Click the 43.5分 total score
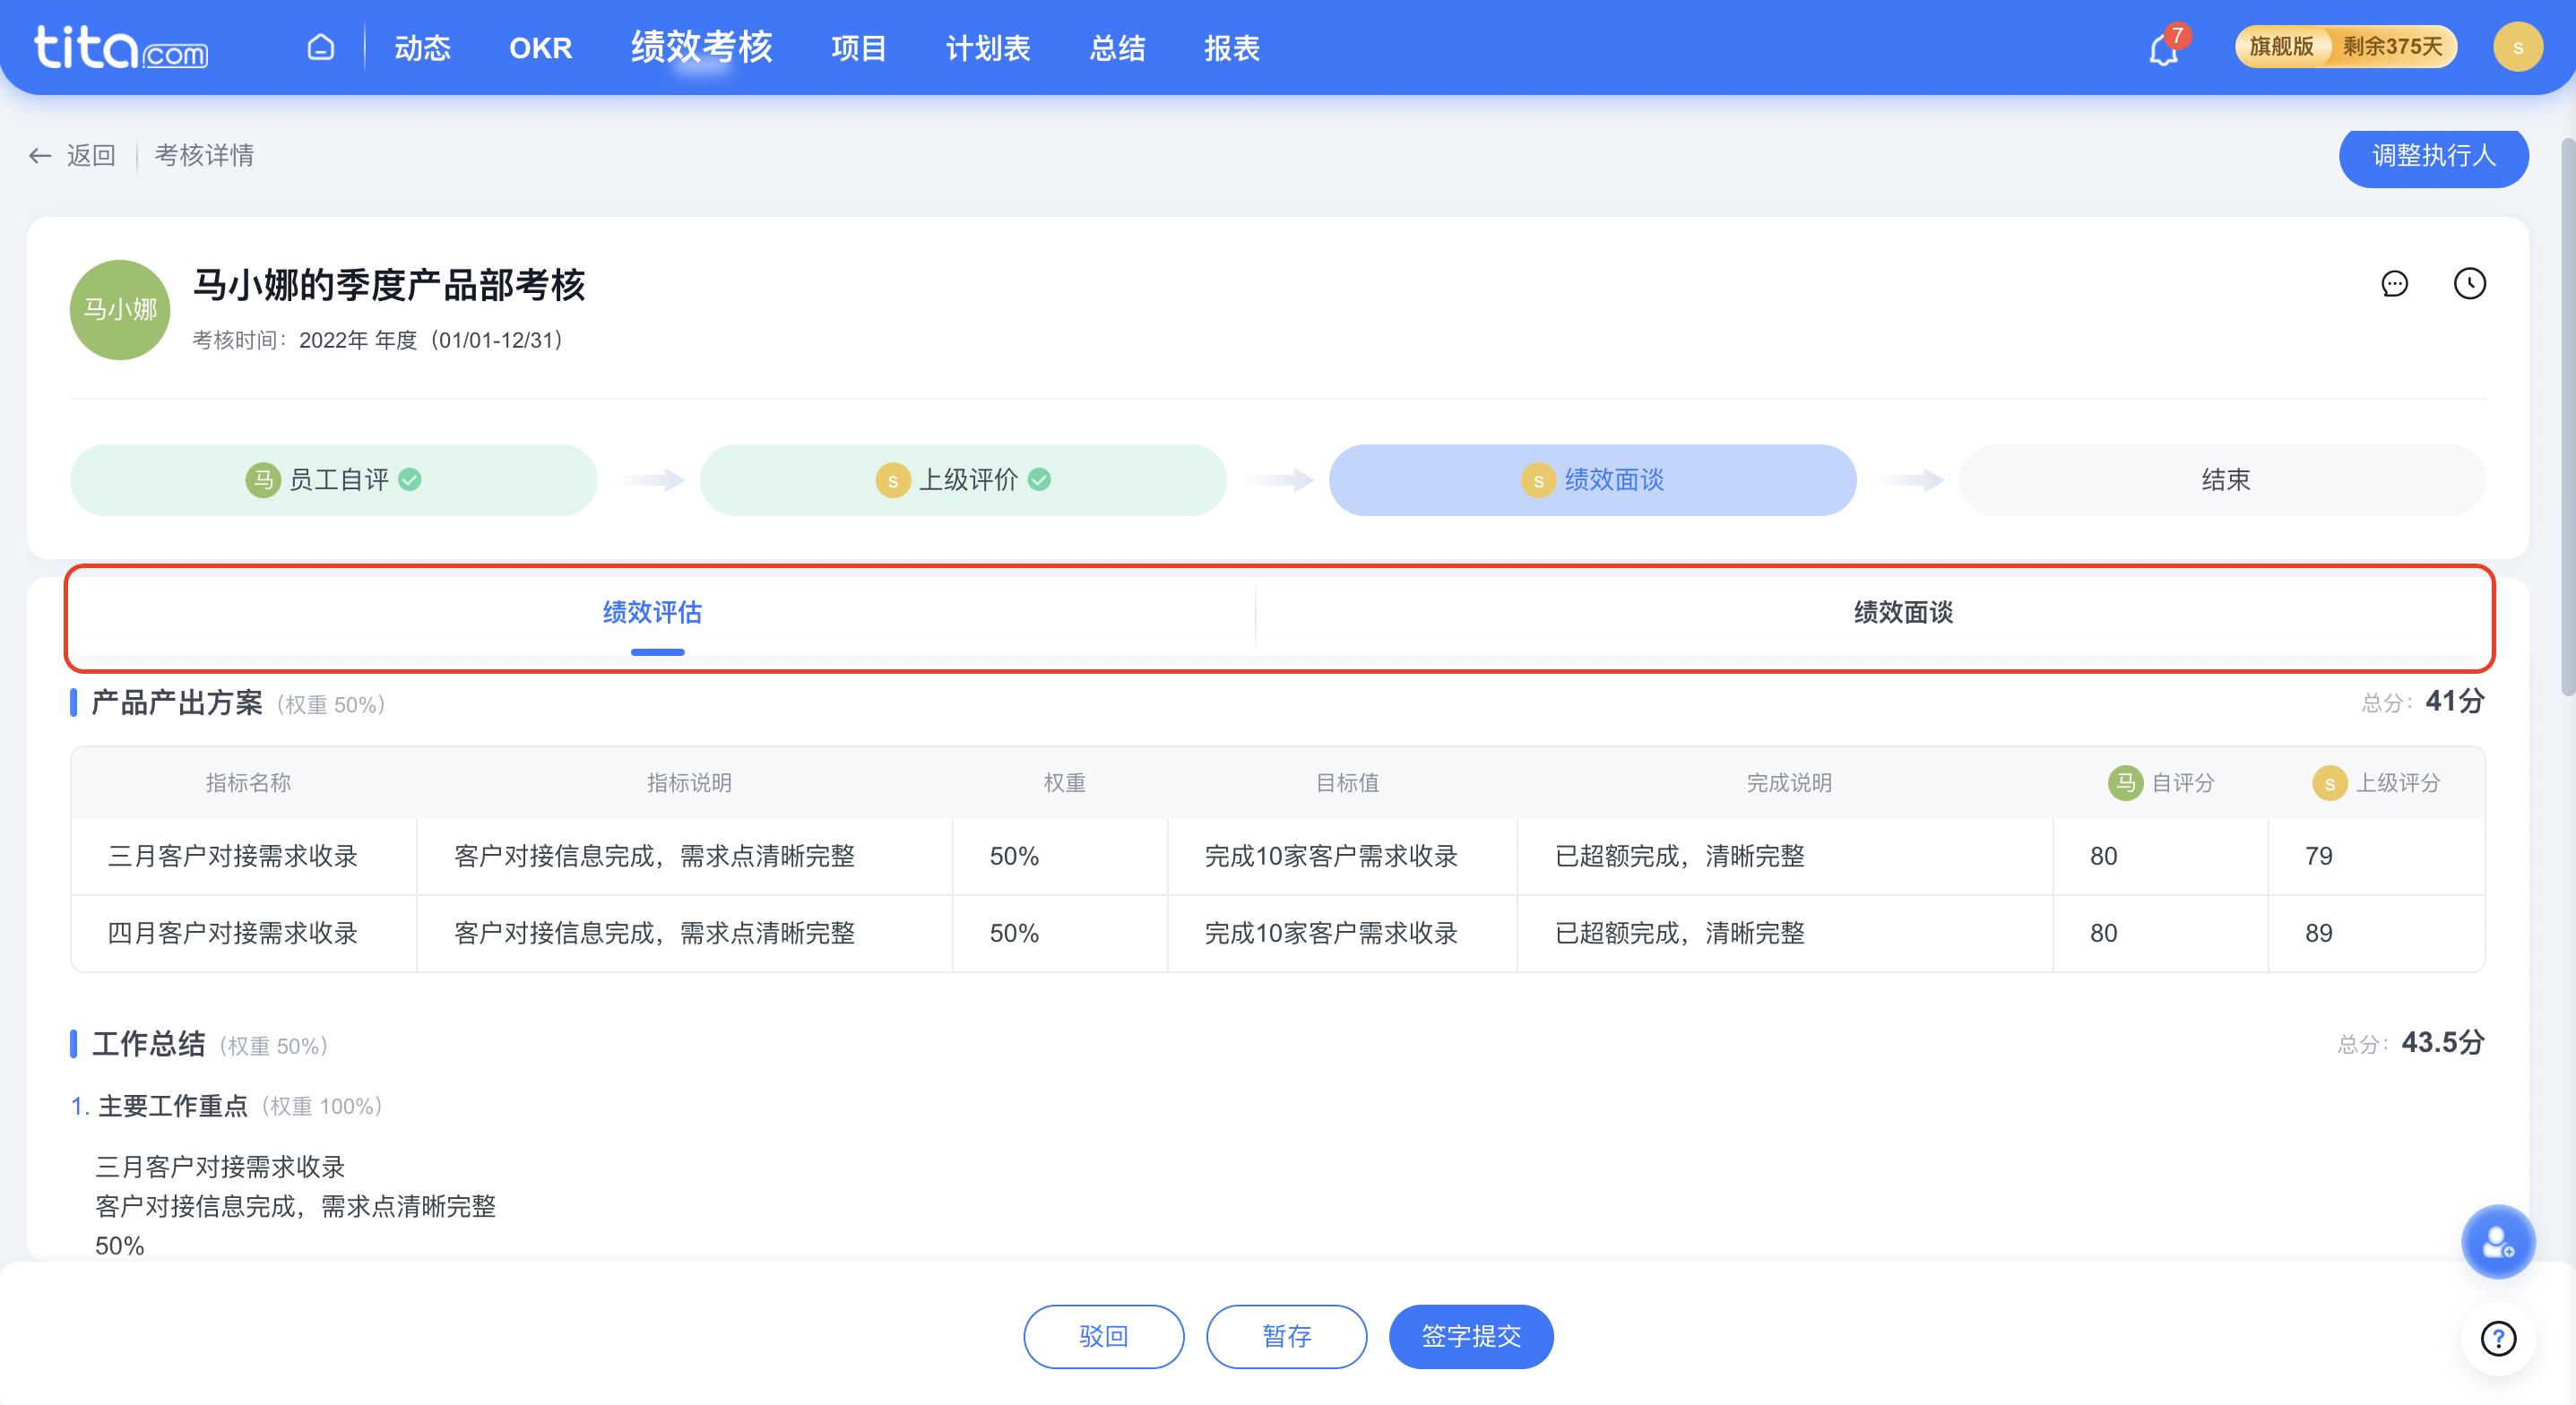This screenshot has width=2576, height=1405. point(2442,1042)
